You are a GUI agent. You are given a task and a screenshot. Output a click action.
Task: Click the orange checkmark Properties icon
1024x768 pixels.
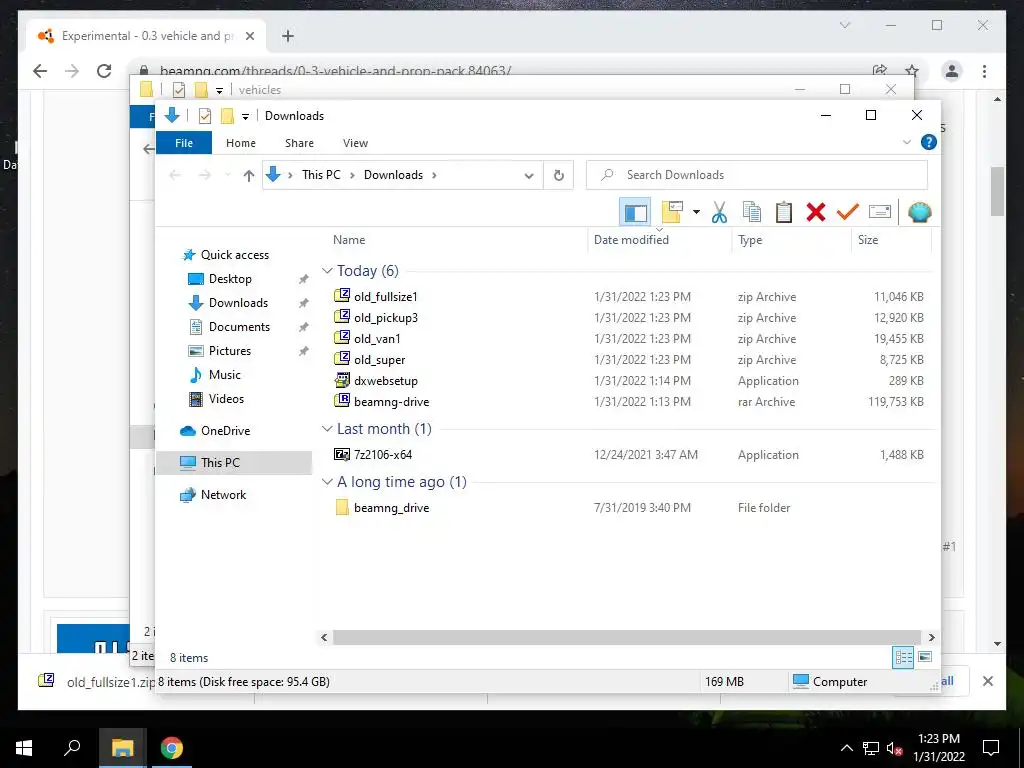(x=848, y=212)
